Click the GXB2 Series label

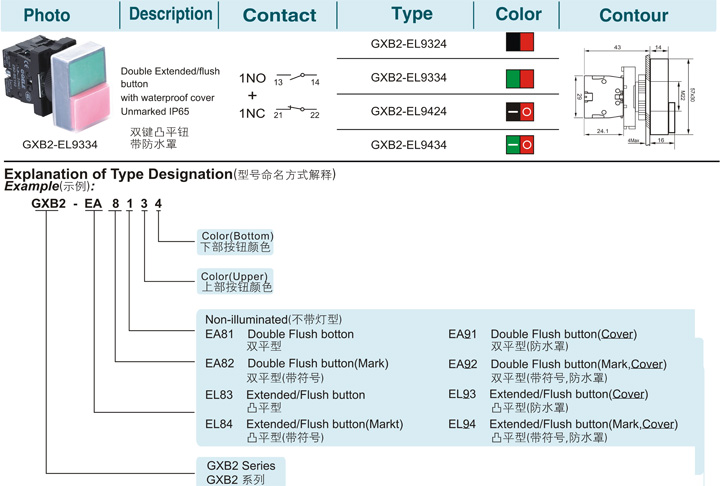(240, 465)
